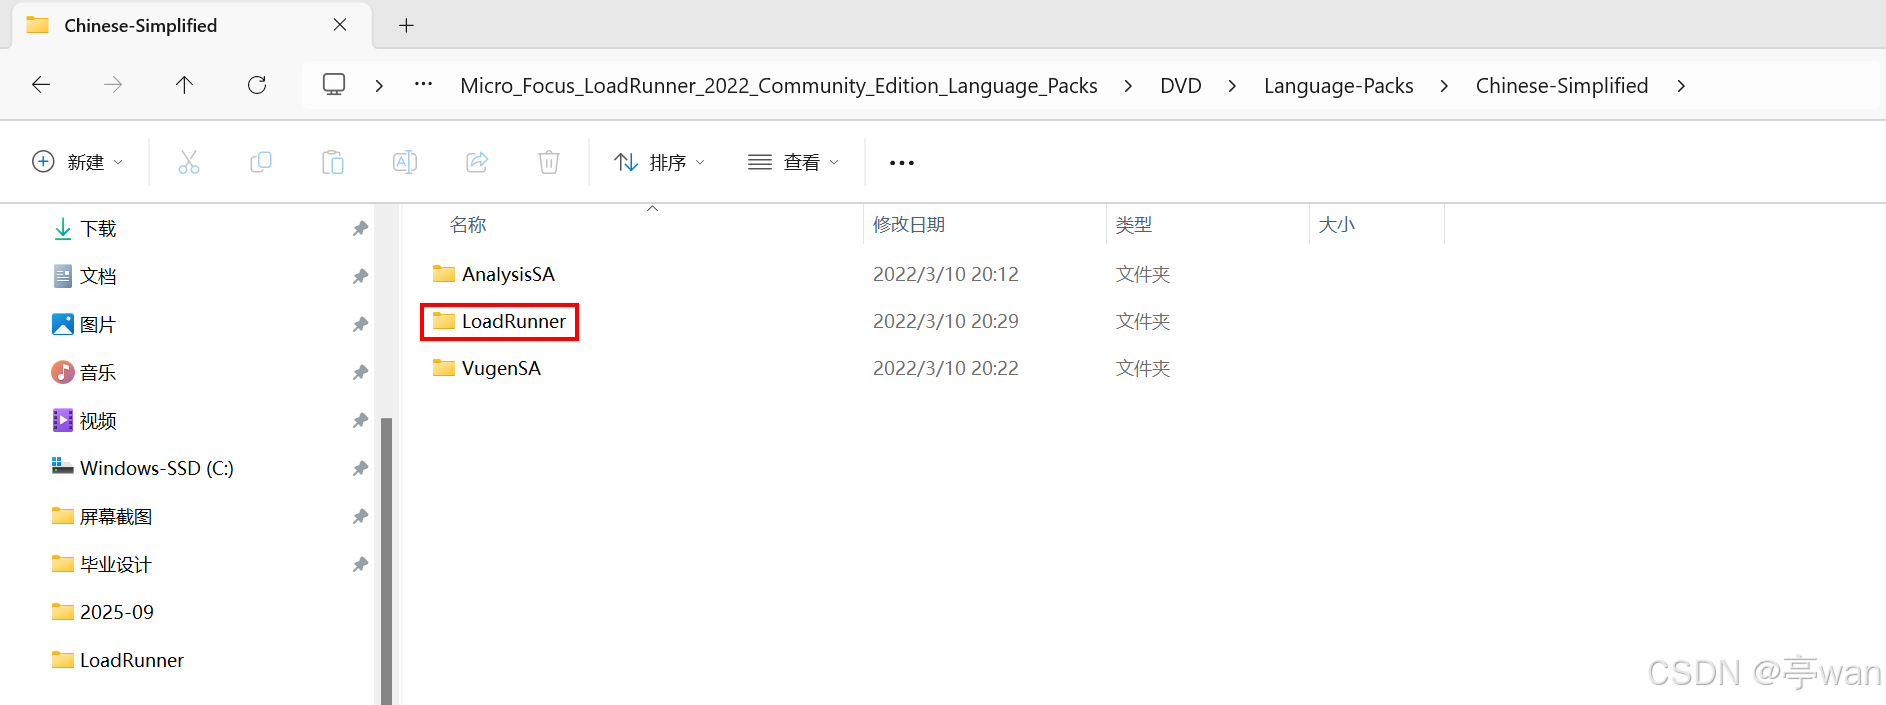Unpin 视频 using its pin icon

(360, 420)
